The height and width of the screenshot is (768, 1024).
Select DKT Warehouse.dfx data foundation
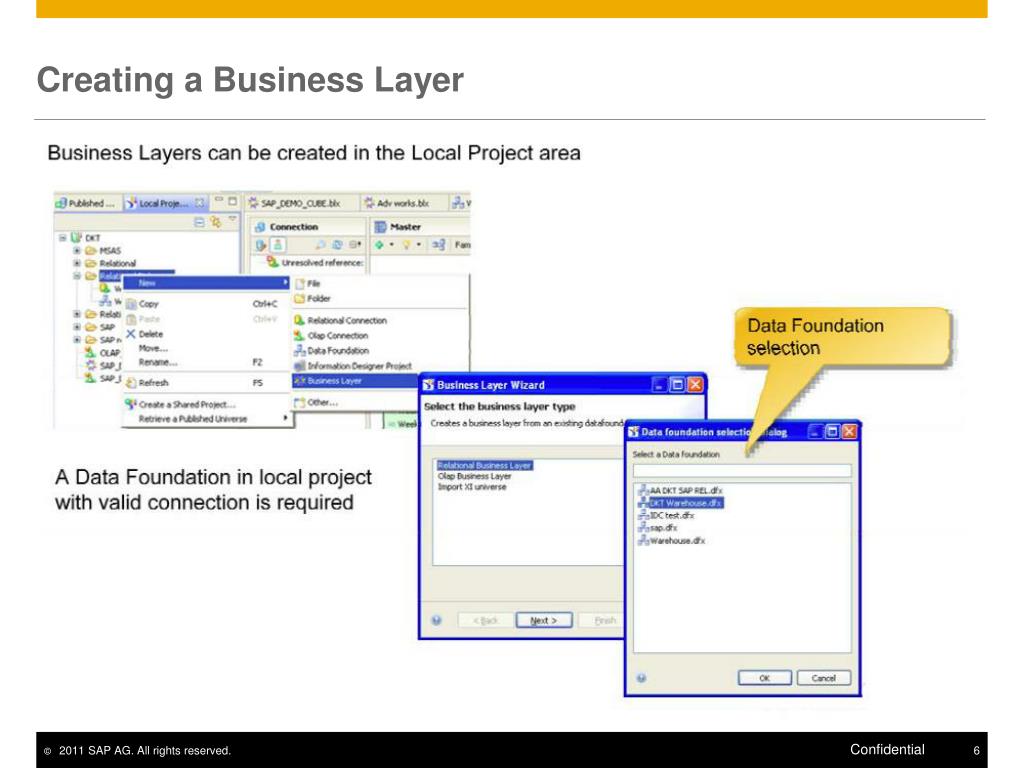[x=680, y=503]
